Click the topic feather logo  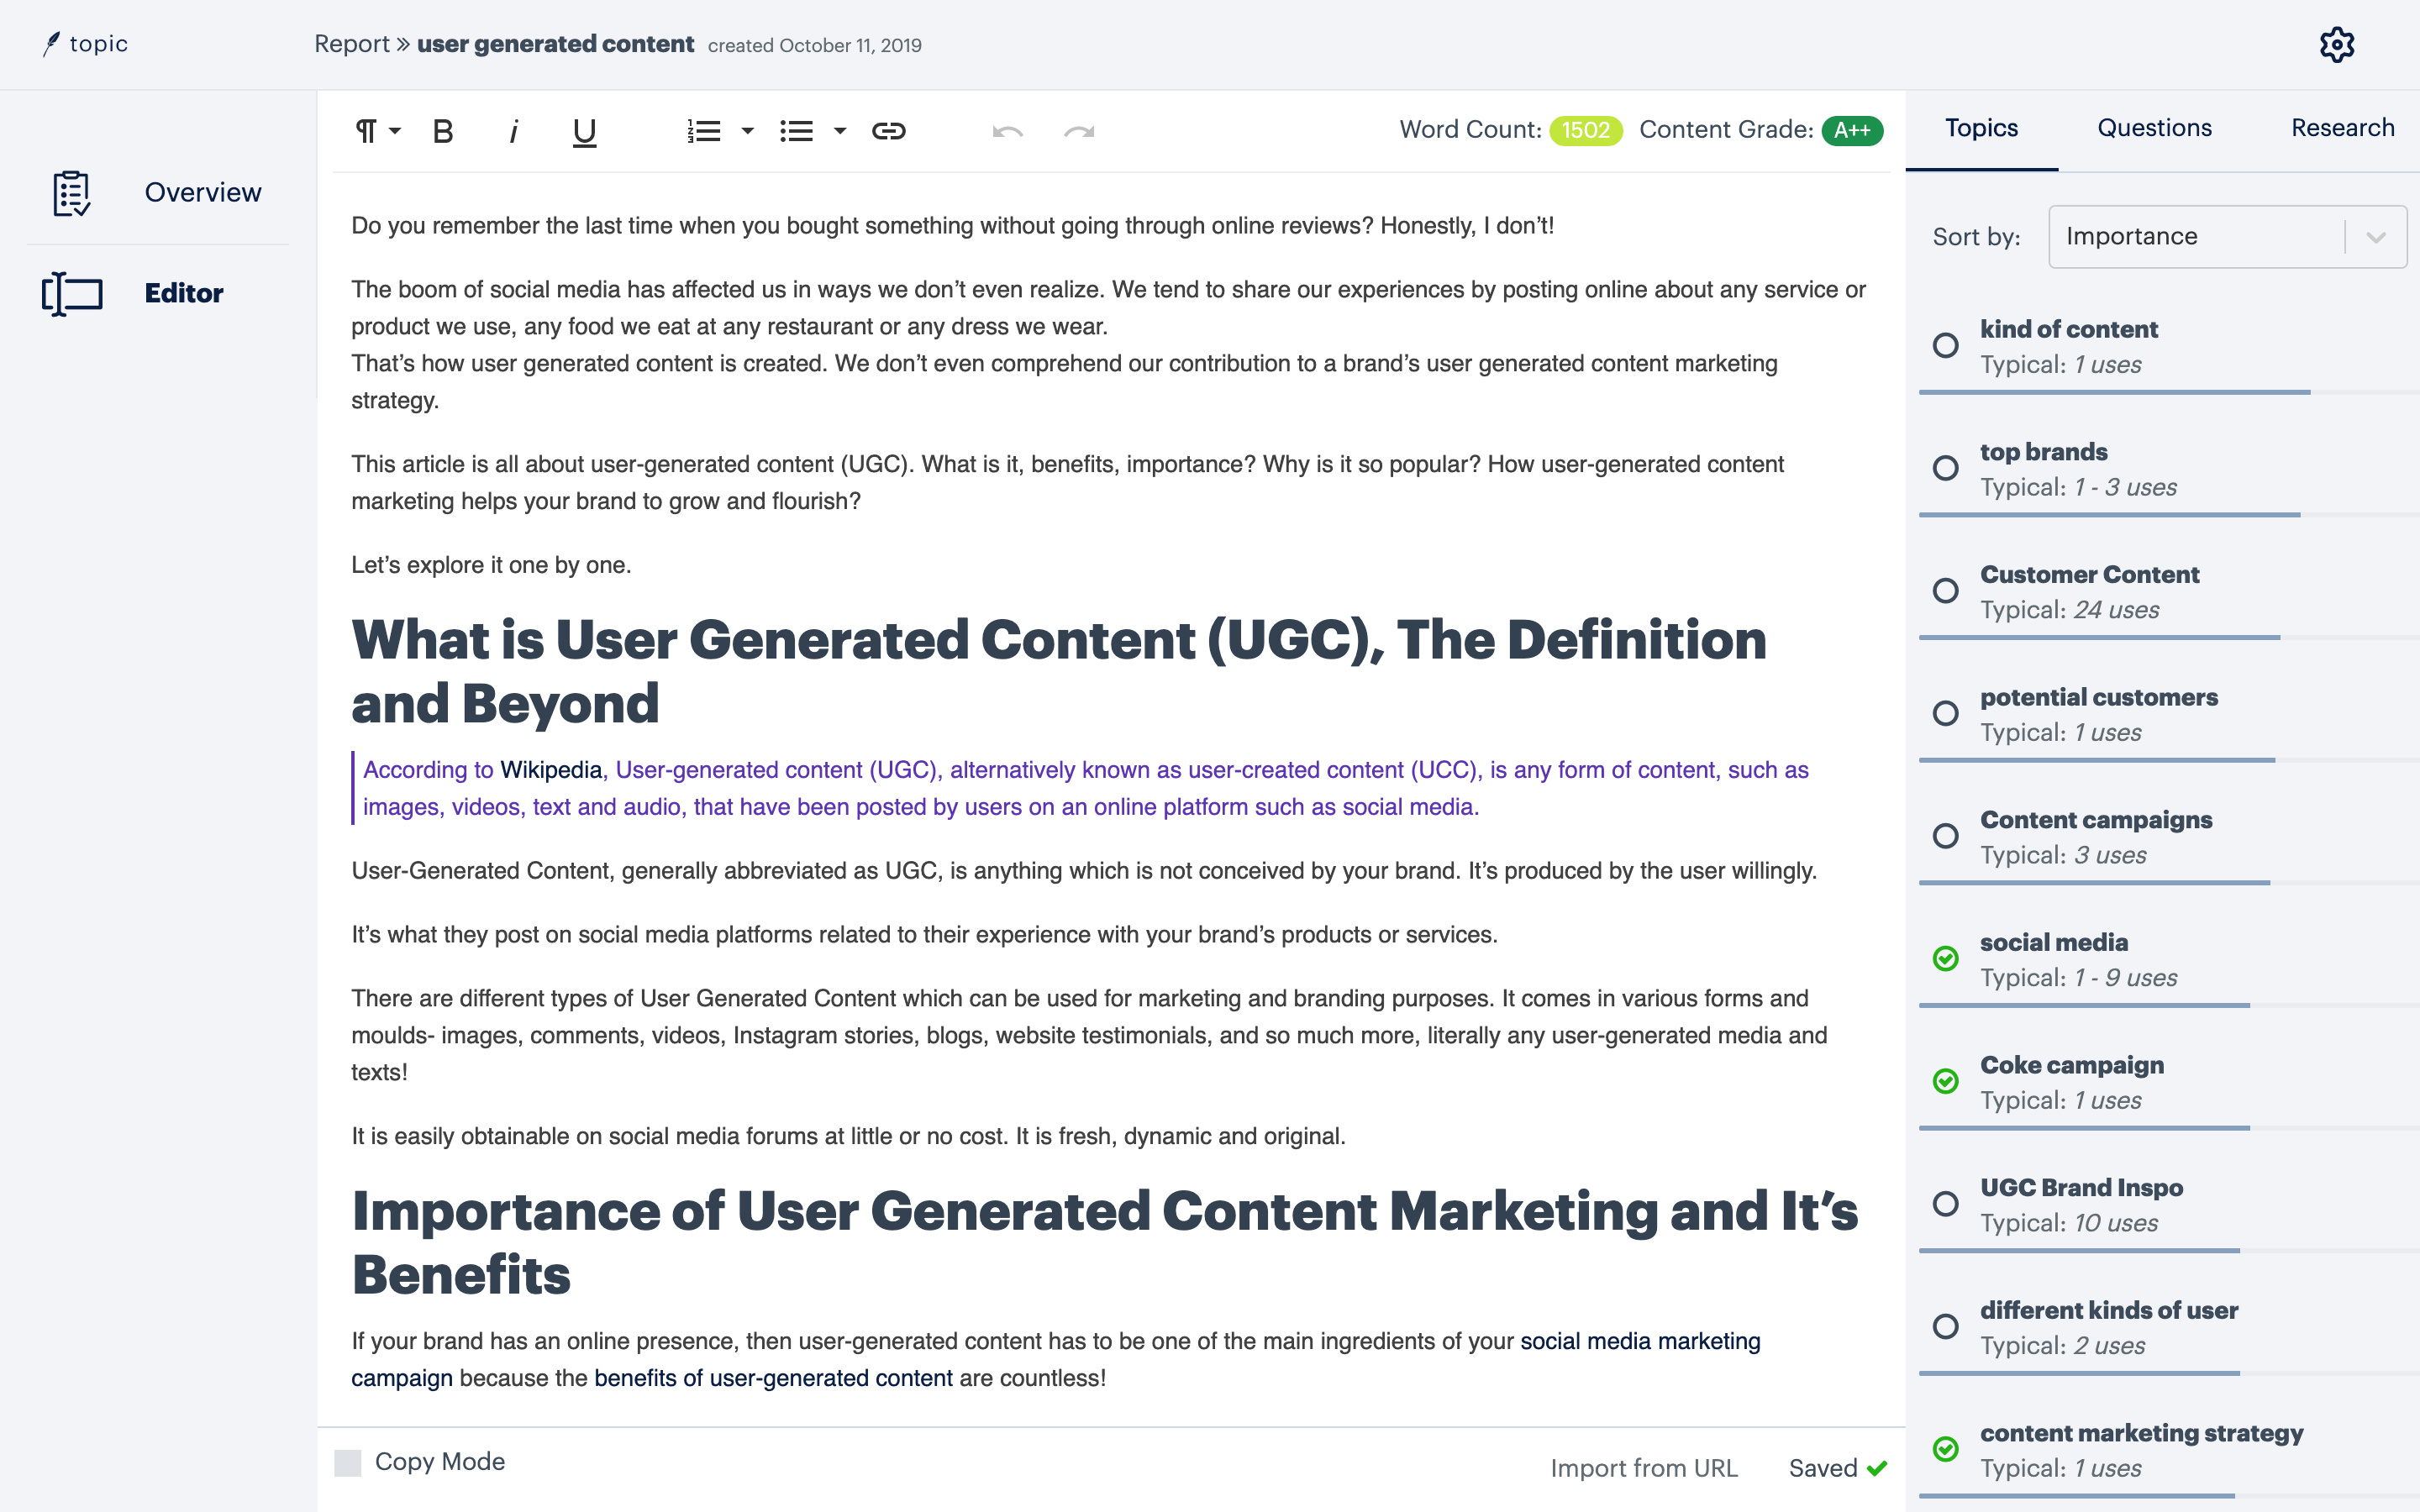coord(52,44)
